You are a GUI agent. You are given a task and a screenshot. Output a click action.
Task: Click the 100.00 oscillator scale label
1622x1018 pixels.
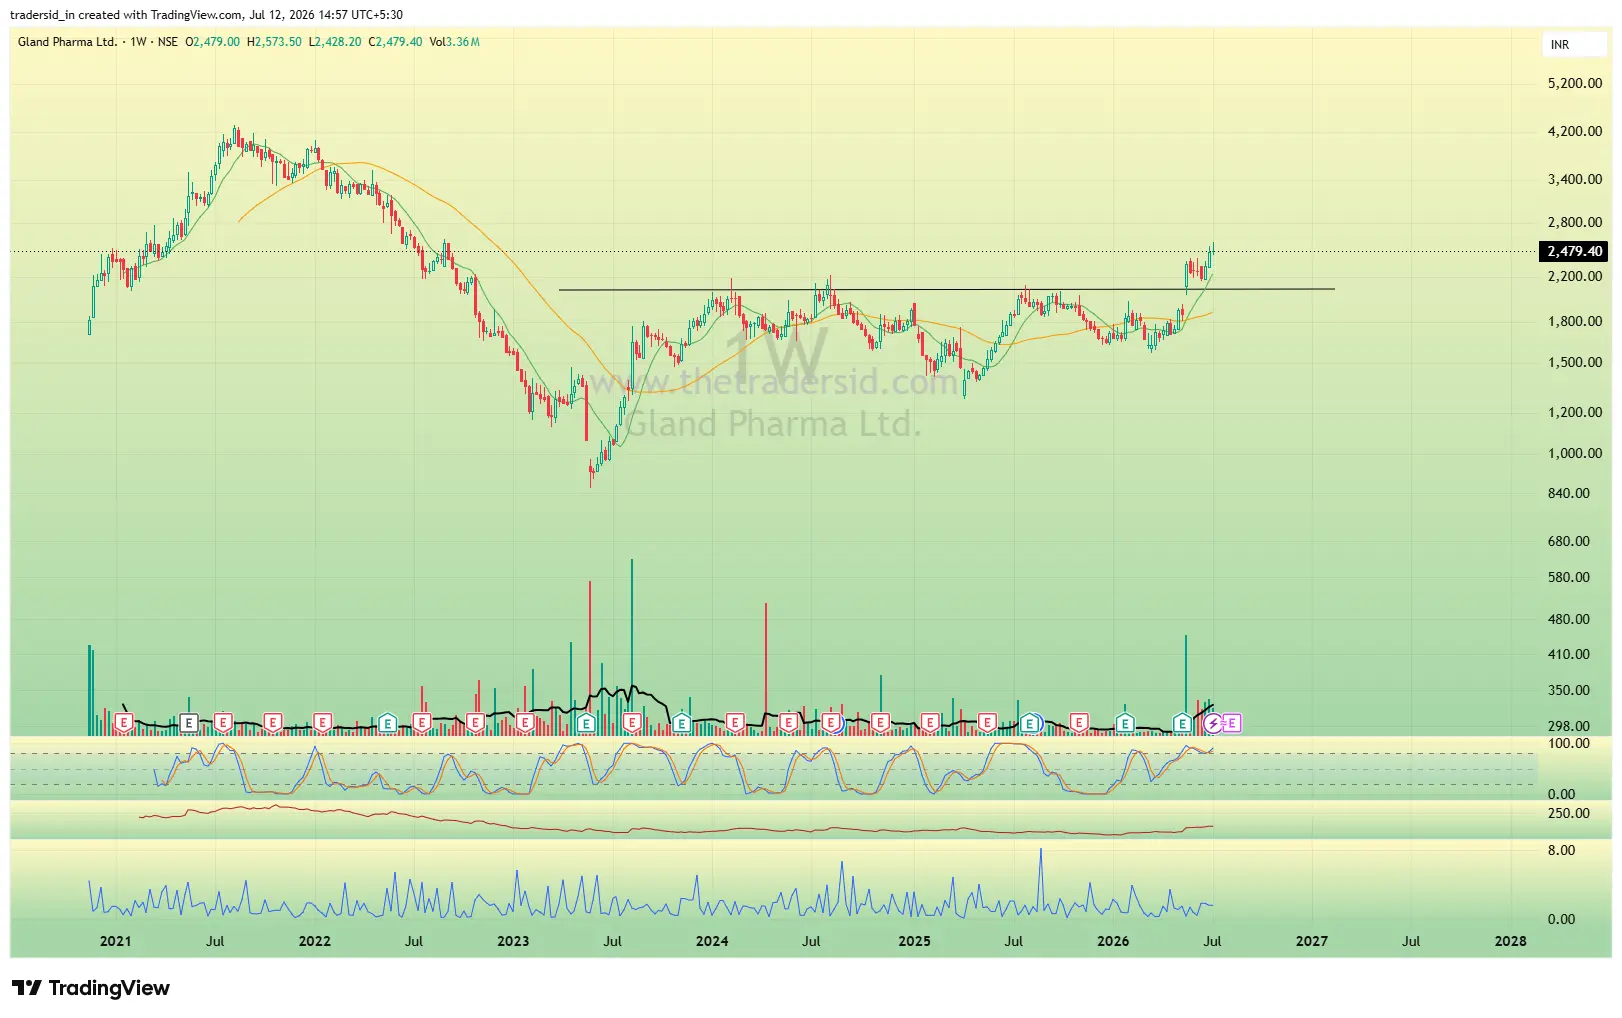1569,743
